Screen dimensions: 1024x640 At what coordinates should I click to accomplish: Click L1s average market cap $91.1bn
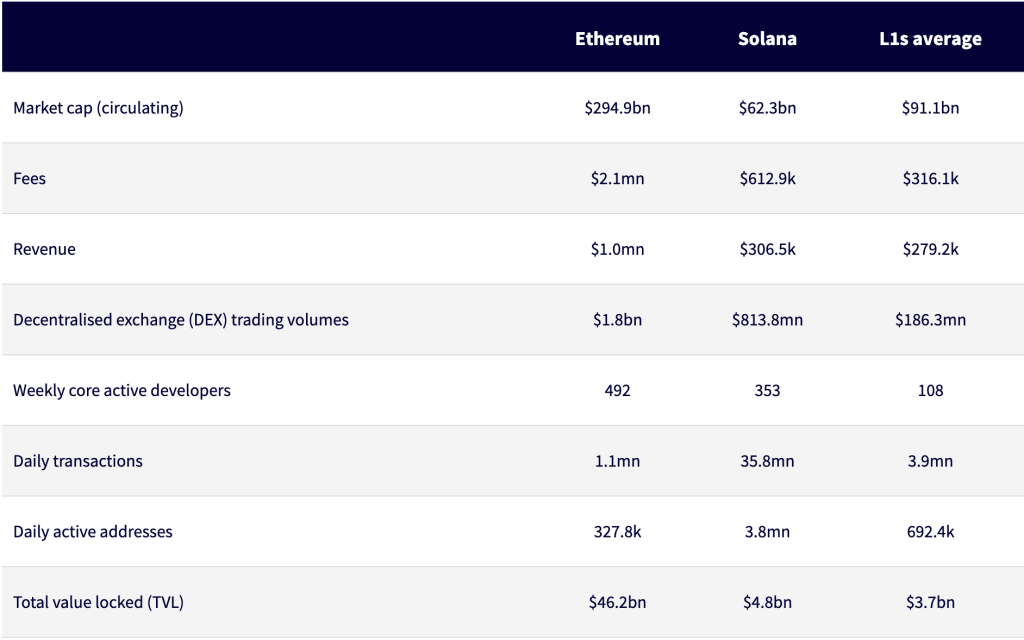point(931,108)
